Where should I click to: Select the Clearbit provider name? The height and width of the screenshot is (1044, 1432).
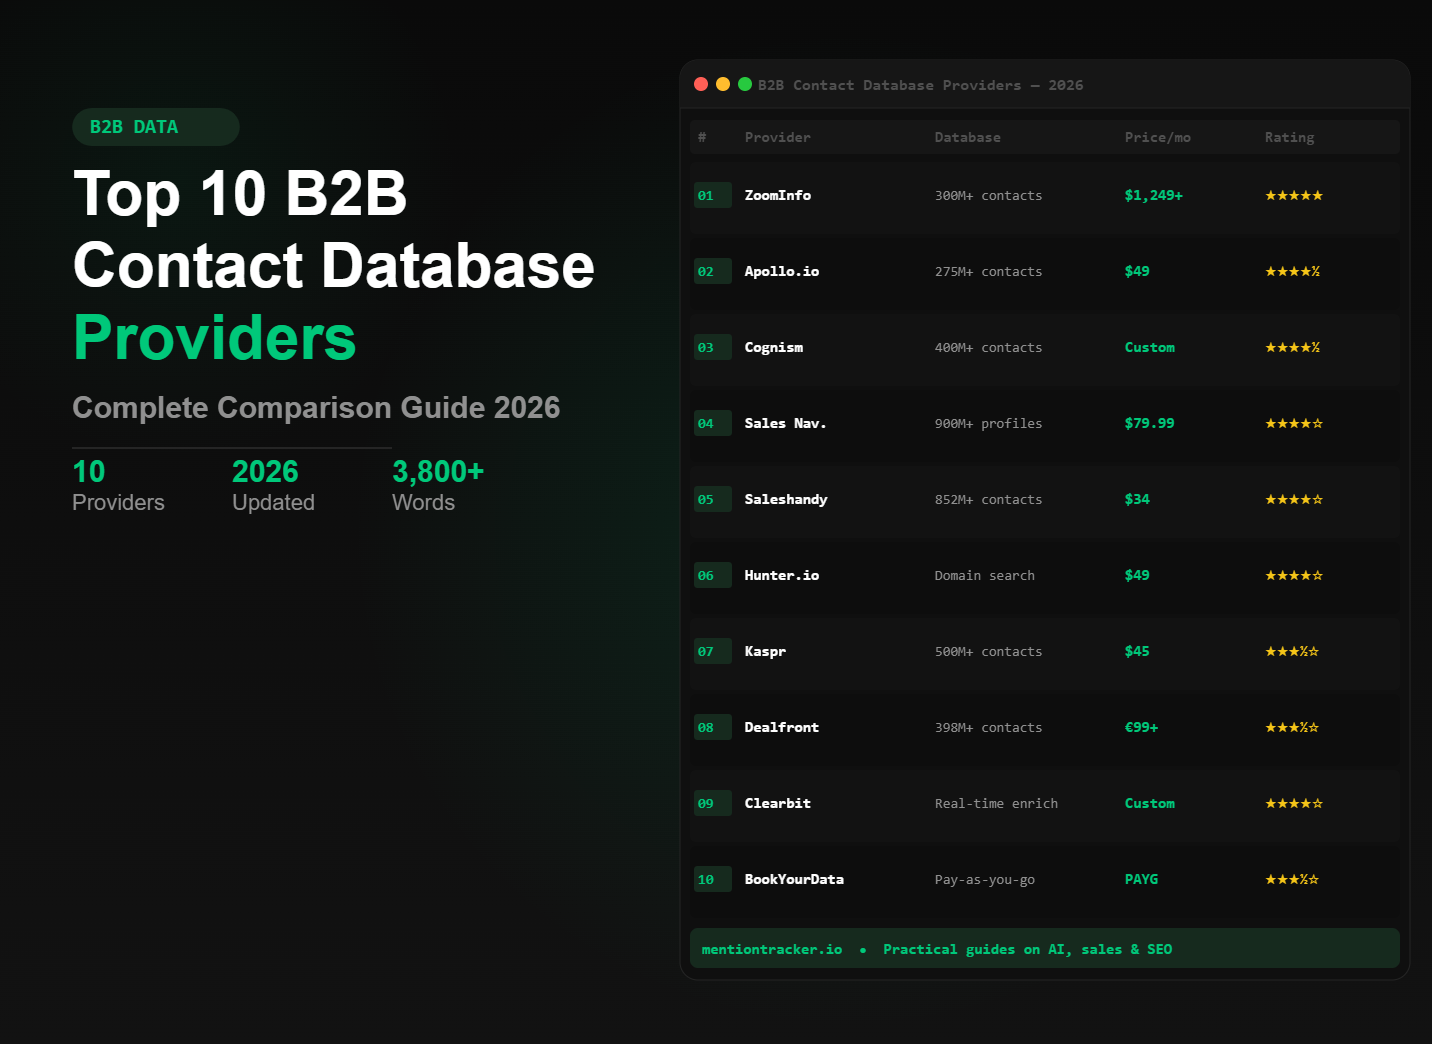778,804
